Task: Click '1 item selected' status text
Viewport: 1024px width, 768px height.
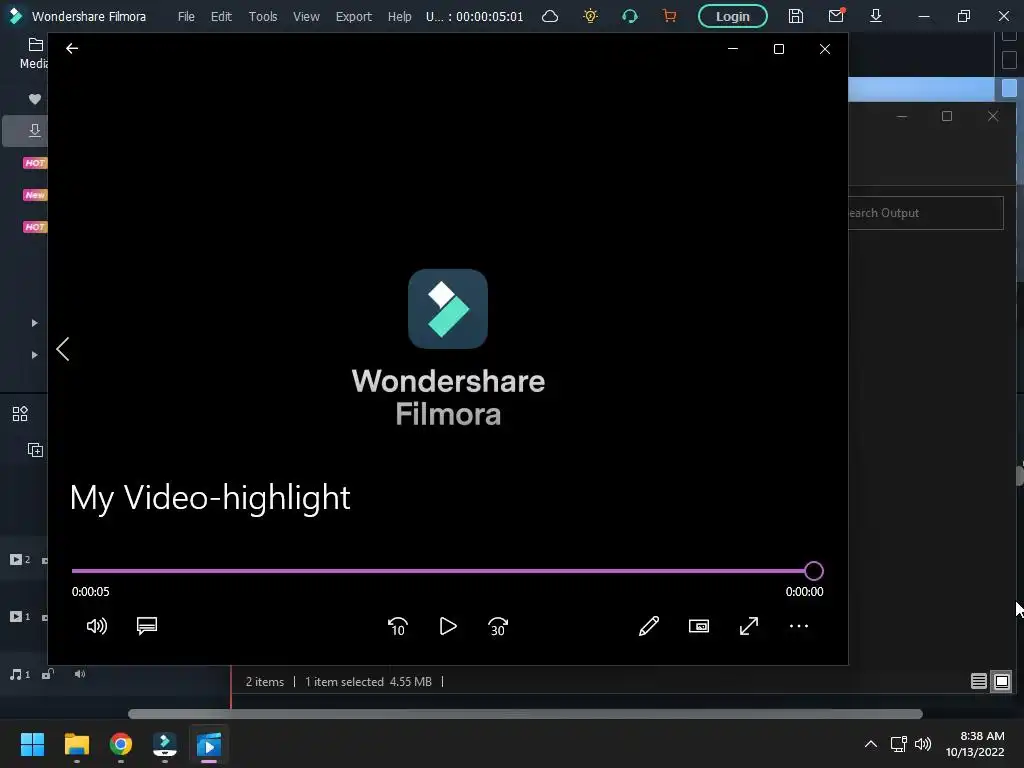Action: [x=344, y=682]
